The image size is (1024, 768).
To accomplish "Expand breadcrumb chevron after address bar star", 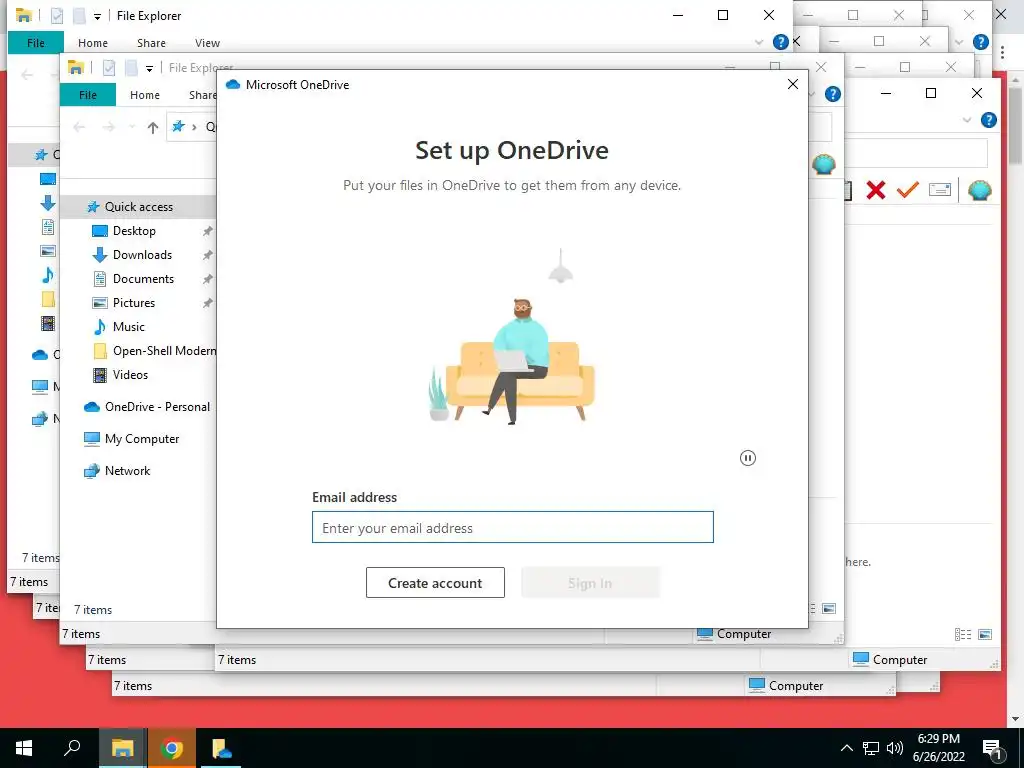I will pyautogui.click(x=194, y=127).
